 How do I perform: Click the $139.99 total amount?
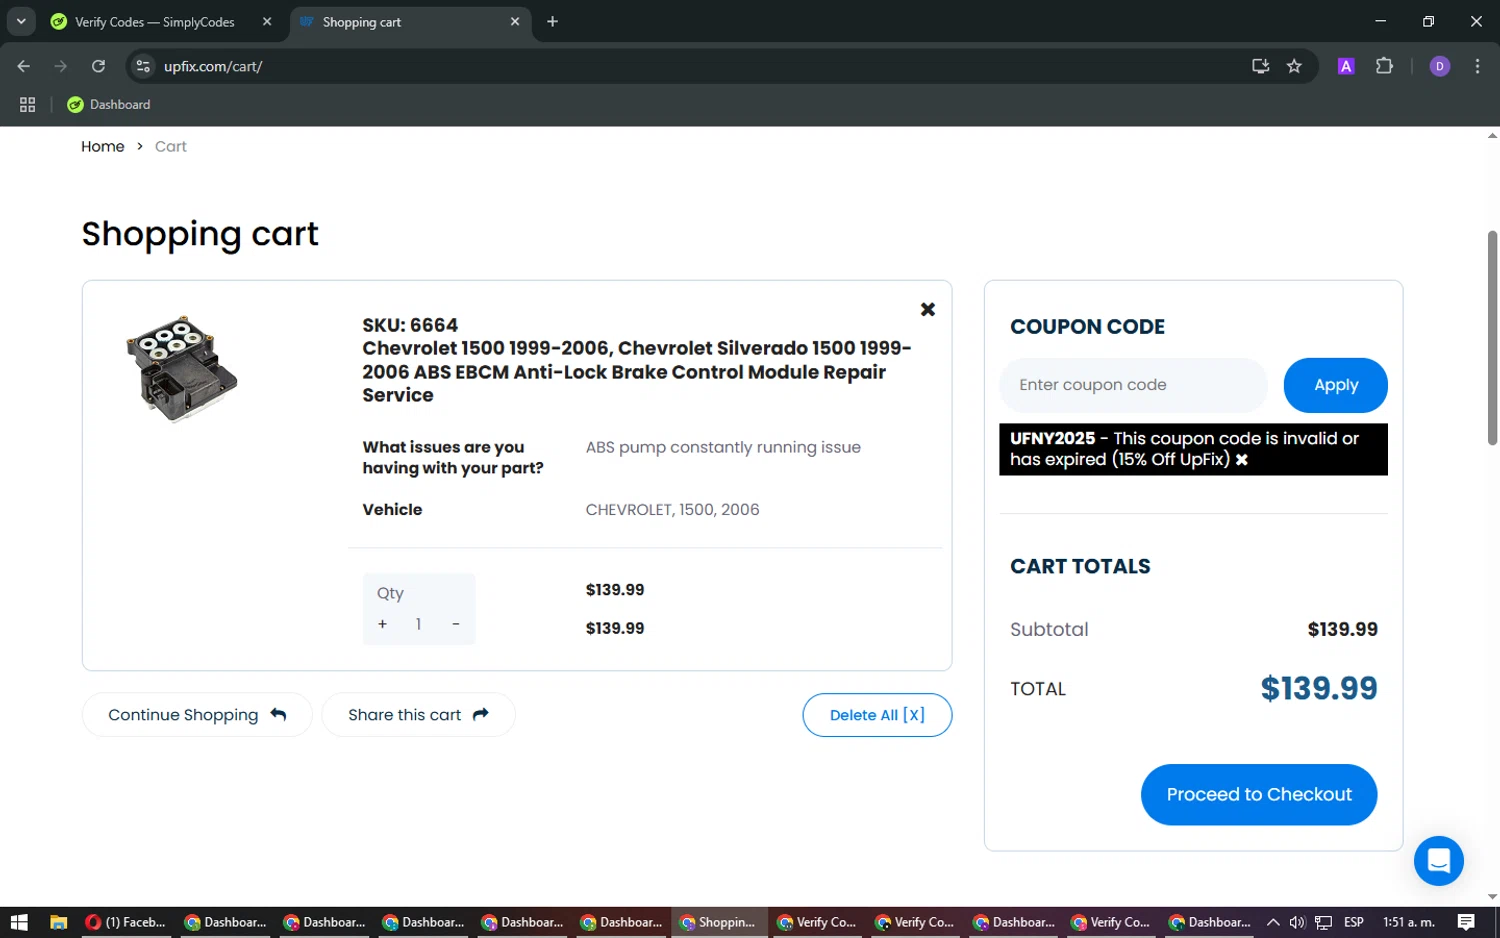click(1319, 688)
